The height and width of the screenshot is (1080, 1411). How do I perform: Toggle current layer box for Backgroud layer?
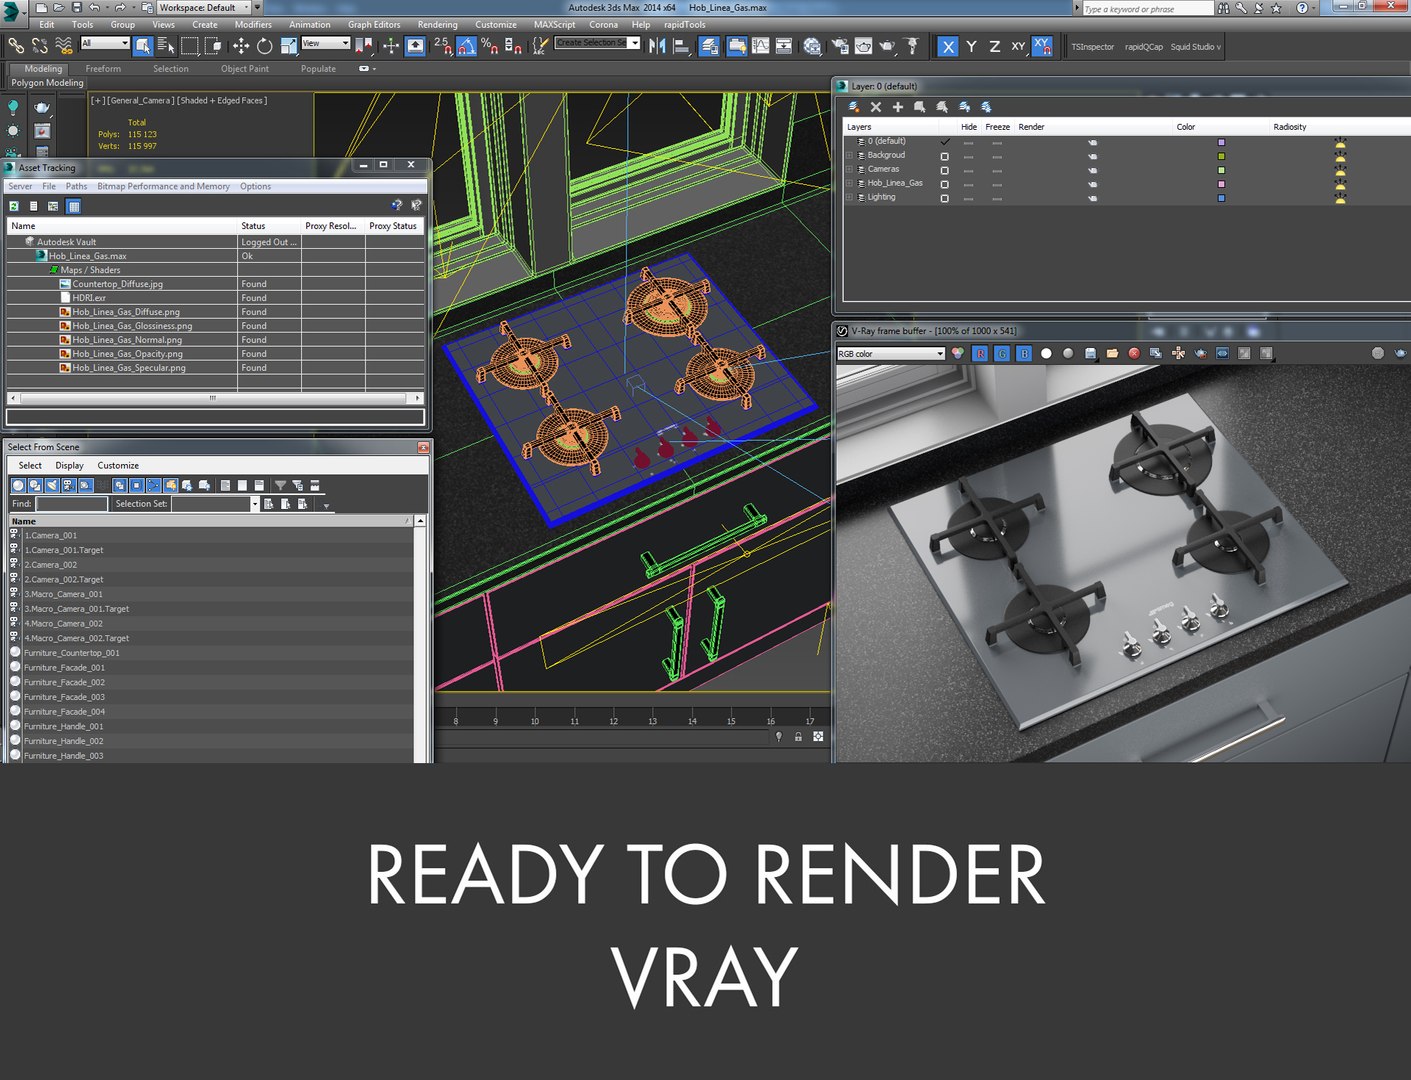[x=944, y=156]
